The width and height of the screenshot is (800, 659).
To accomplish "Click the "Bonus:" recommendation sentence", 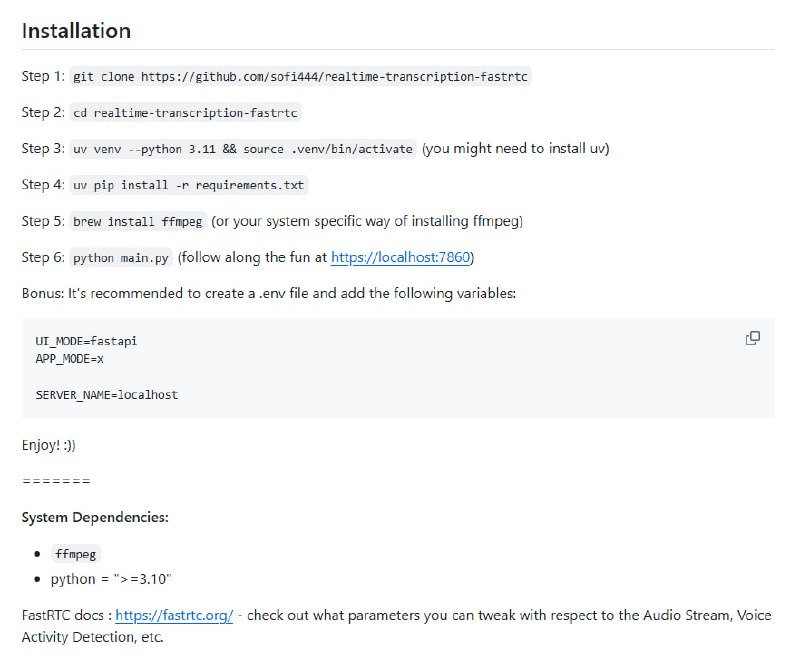I will point(268,293).
